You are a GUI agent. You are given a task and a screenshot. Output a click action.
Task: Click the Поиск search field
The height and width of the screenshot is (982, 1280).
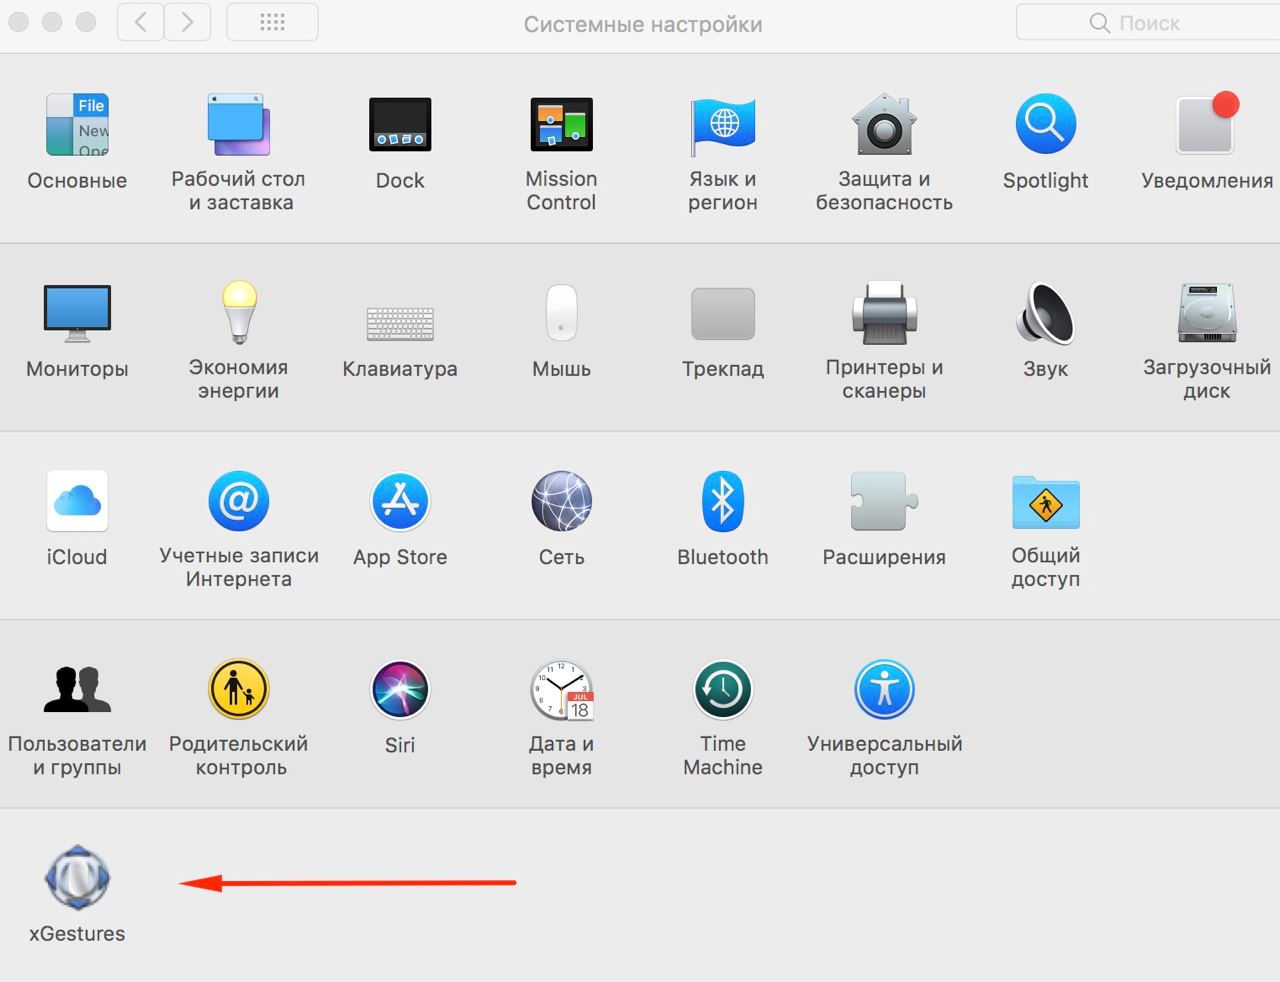click(1148, 23)
